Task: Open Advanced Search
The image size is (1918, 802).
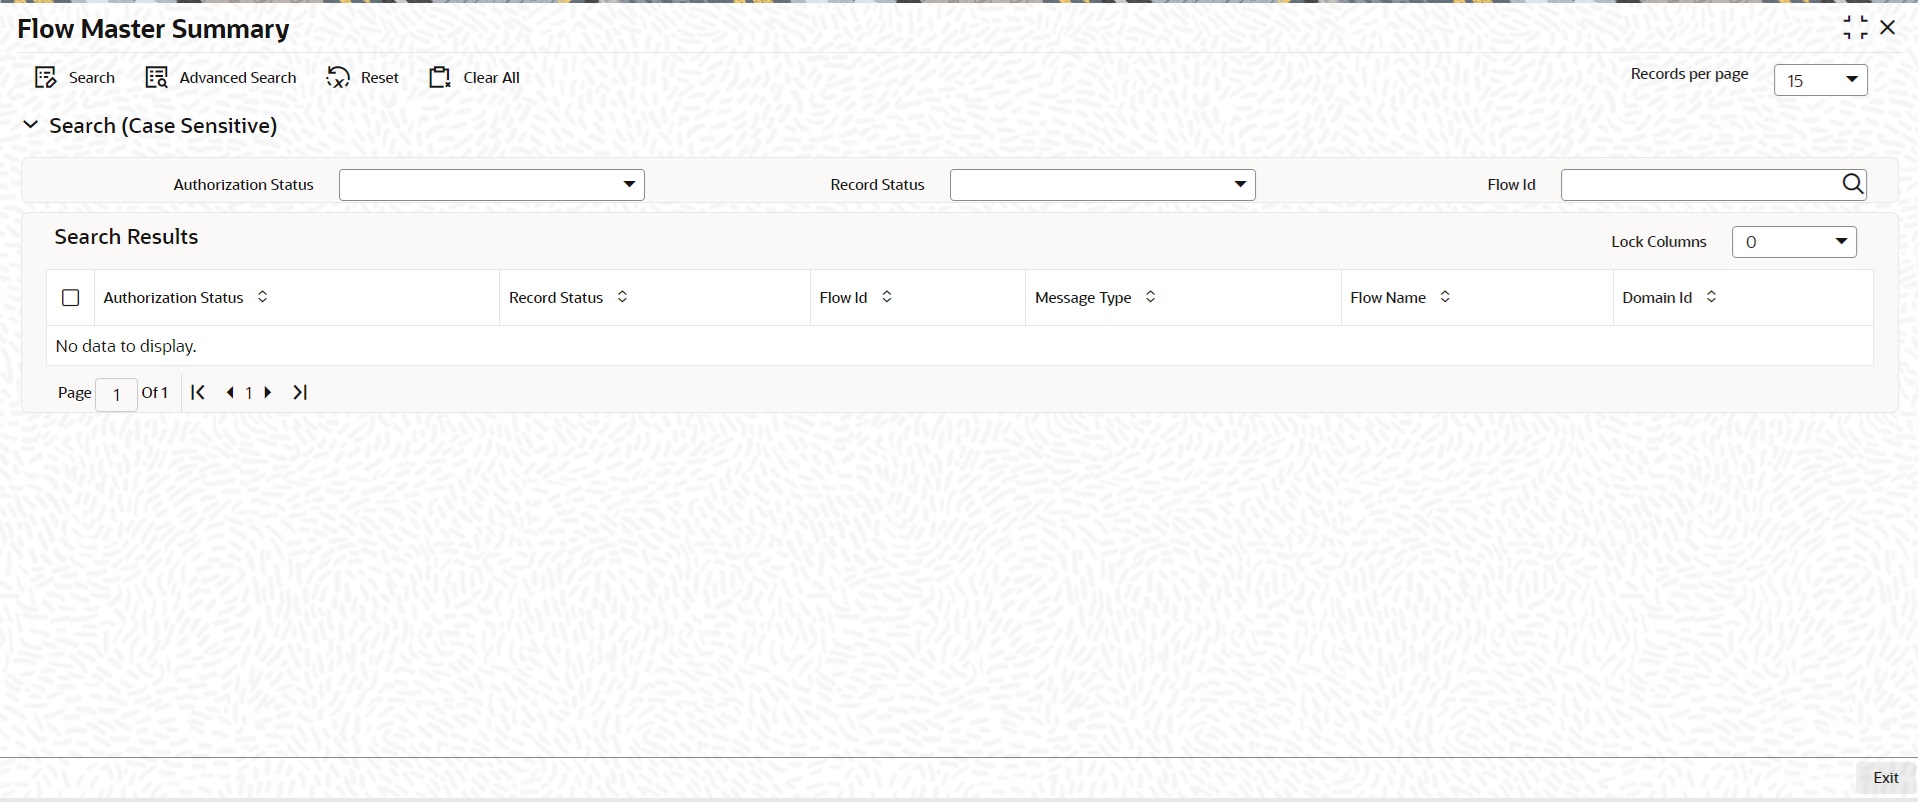Action: (x=221, y=78)
